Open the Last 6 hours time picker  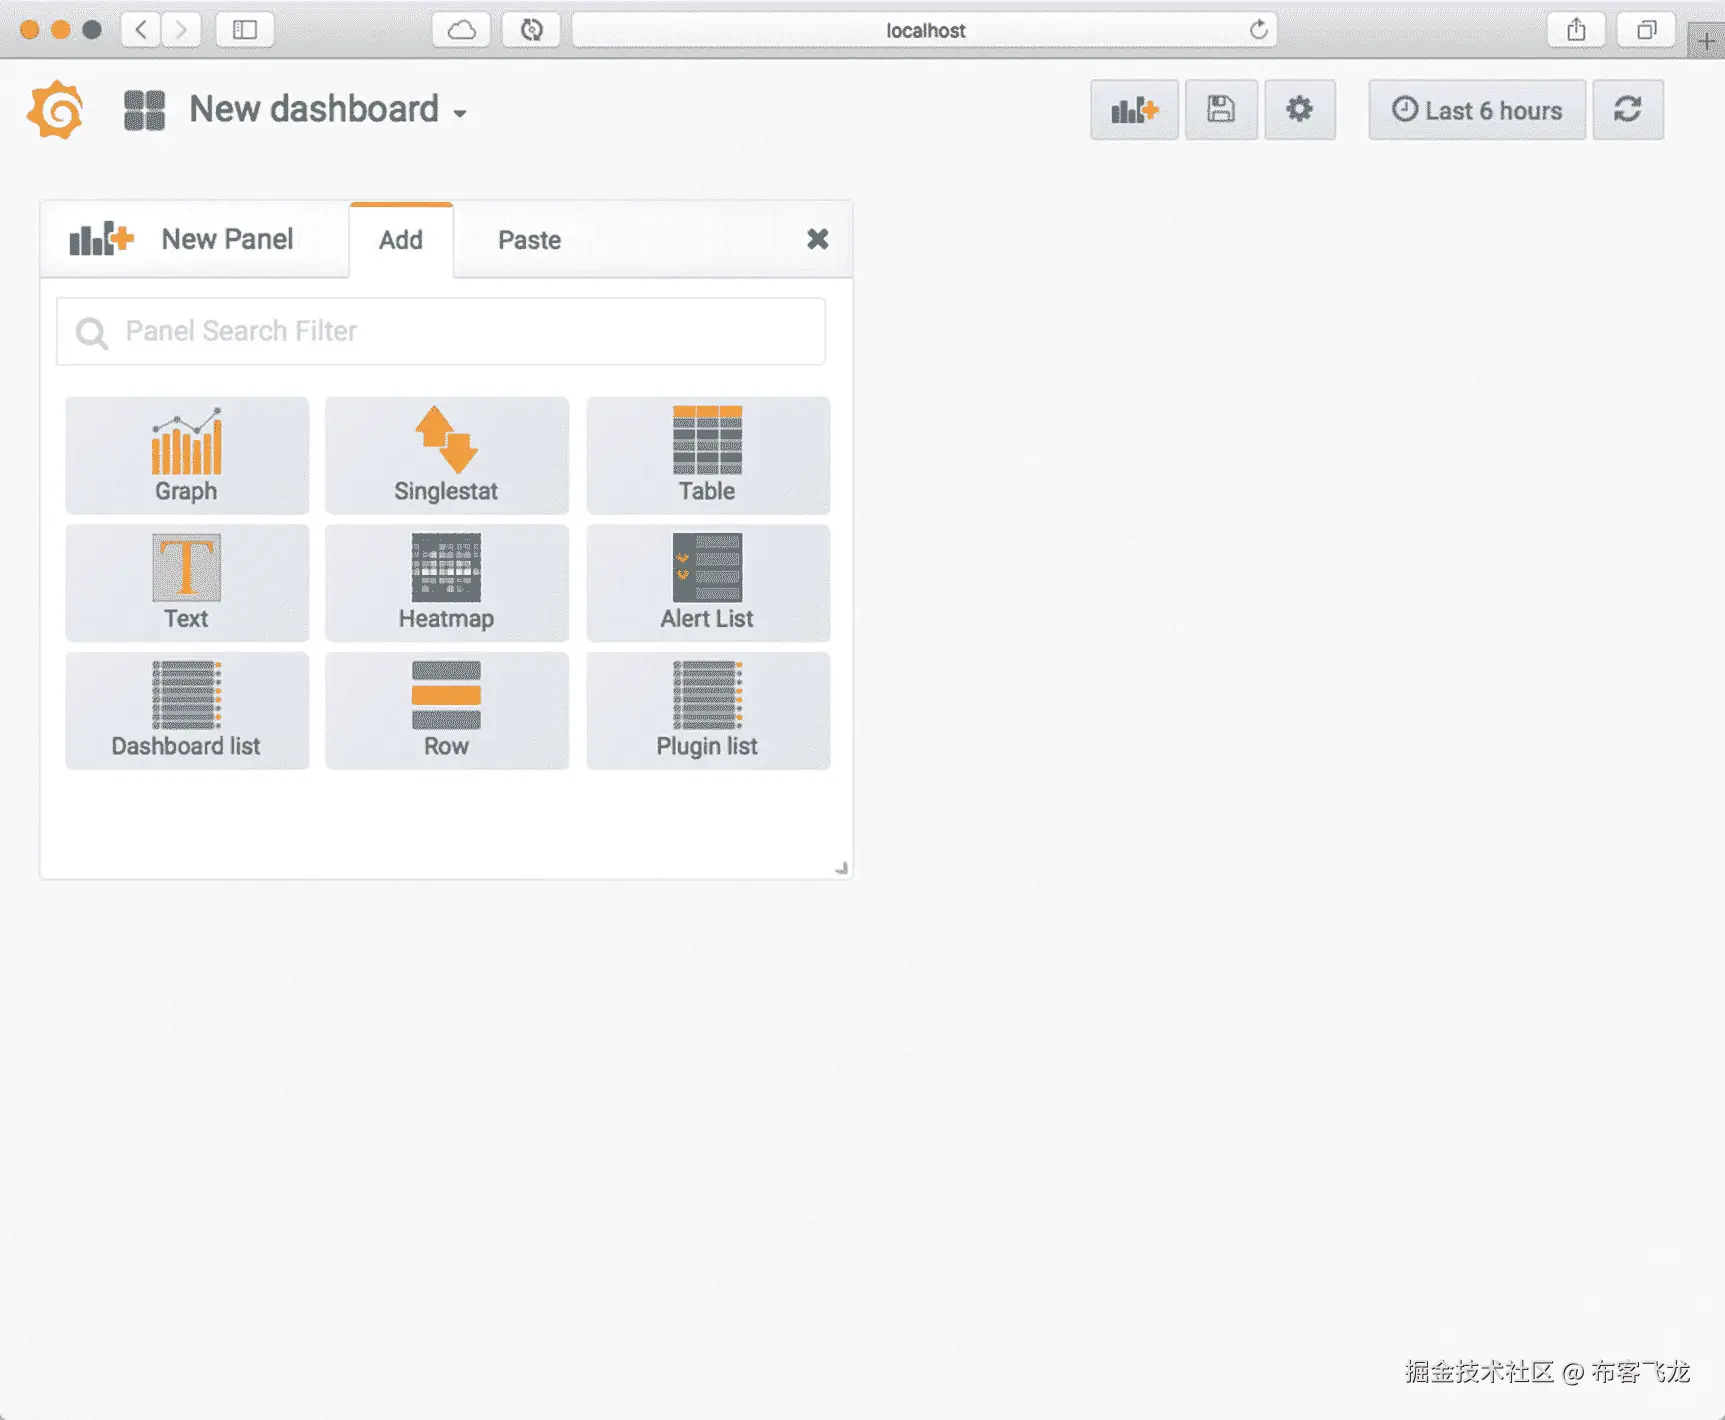[1477, 110]
